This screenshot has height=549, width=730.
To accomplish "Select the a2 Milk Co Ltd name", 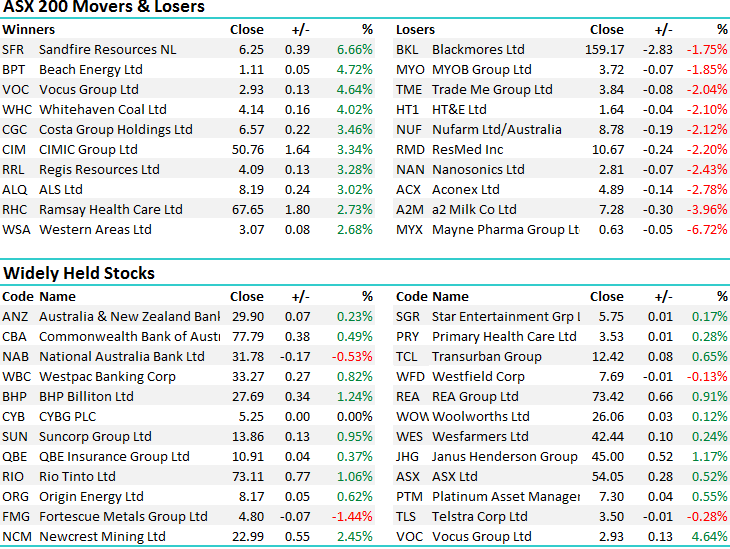I will pyautogui.click(x=474, y=210).
